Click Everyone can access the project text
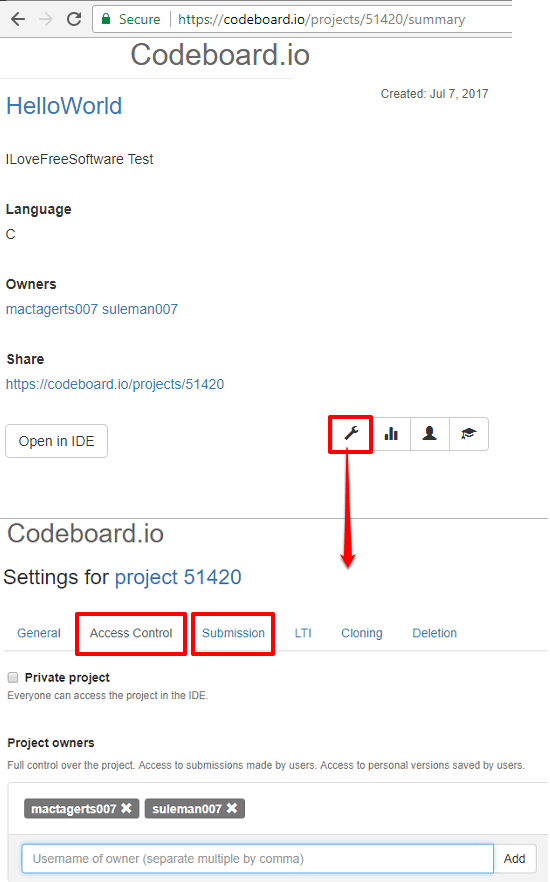Image resolution: width=550 pixels, height=882 pixels. pos(107,696)
